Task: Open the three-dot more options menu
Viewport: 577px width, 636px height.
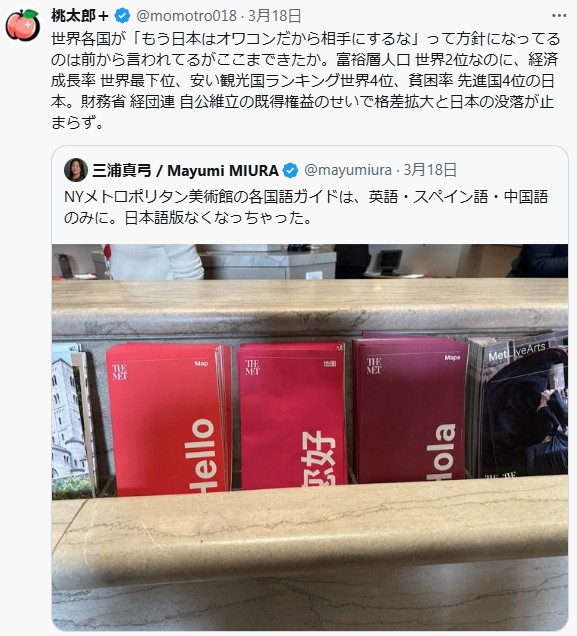Action: coord(559,16)
